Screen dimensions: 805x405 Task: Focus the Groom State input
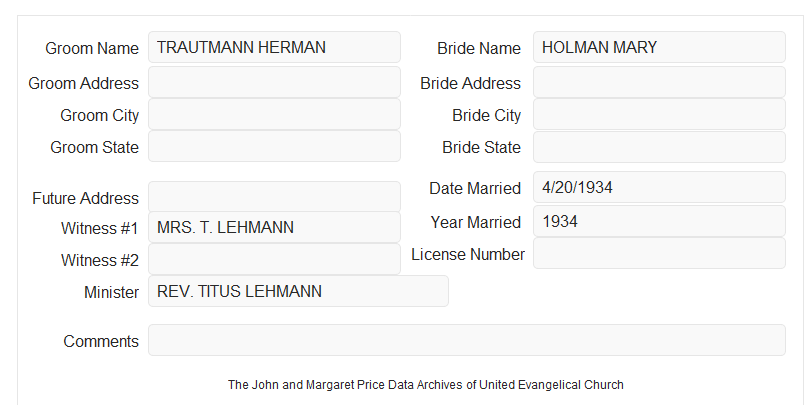[274, 146]
